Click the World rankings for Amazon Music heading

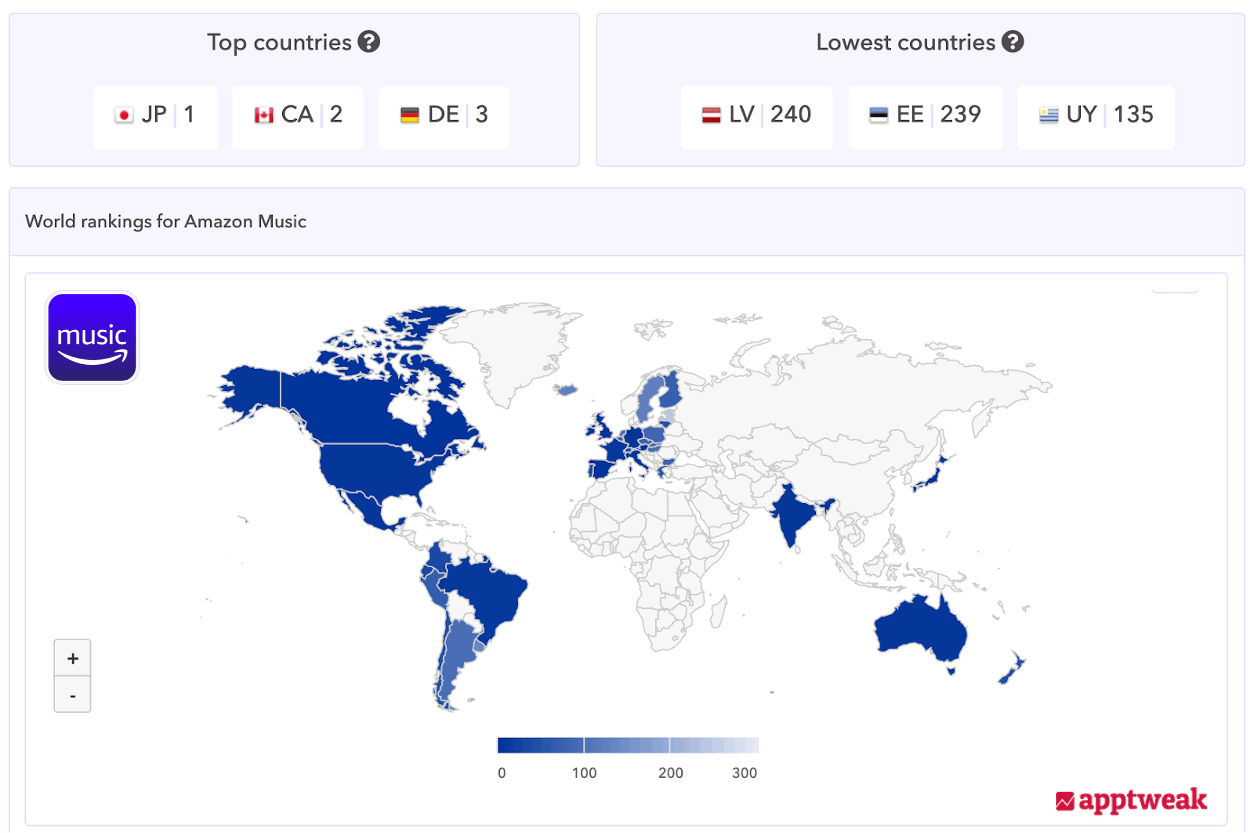166,221
